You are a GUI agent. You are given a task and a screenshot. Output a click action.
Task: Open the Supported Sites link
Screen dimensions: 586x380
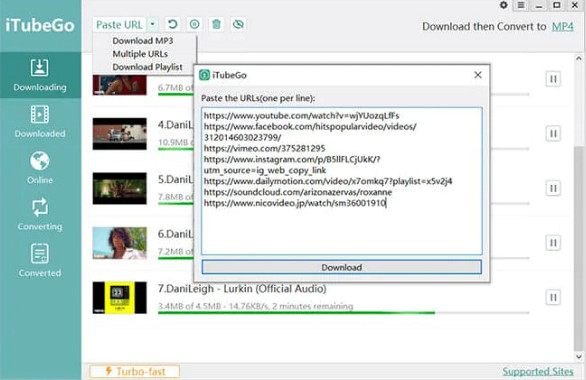(x=538, y=371)
